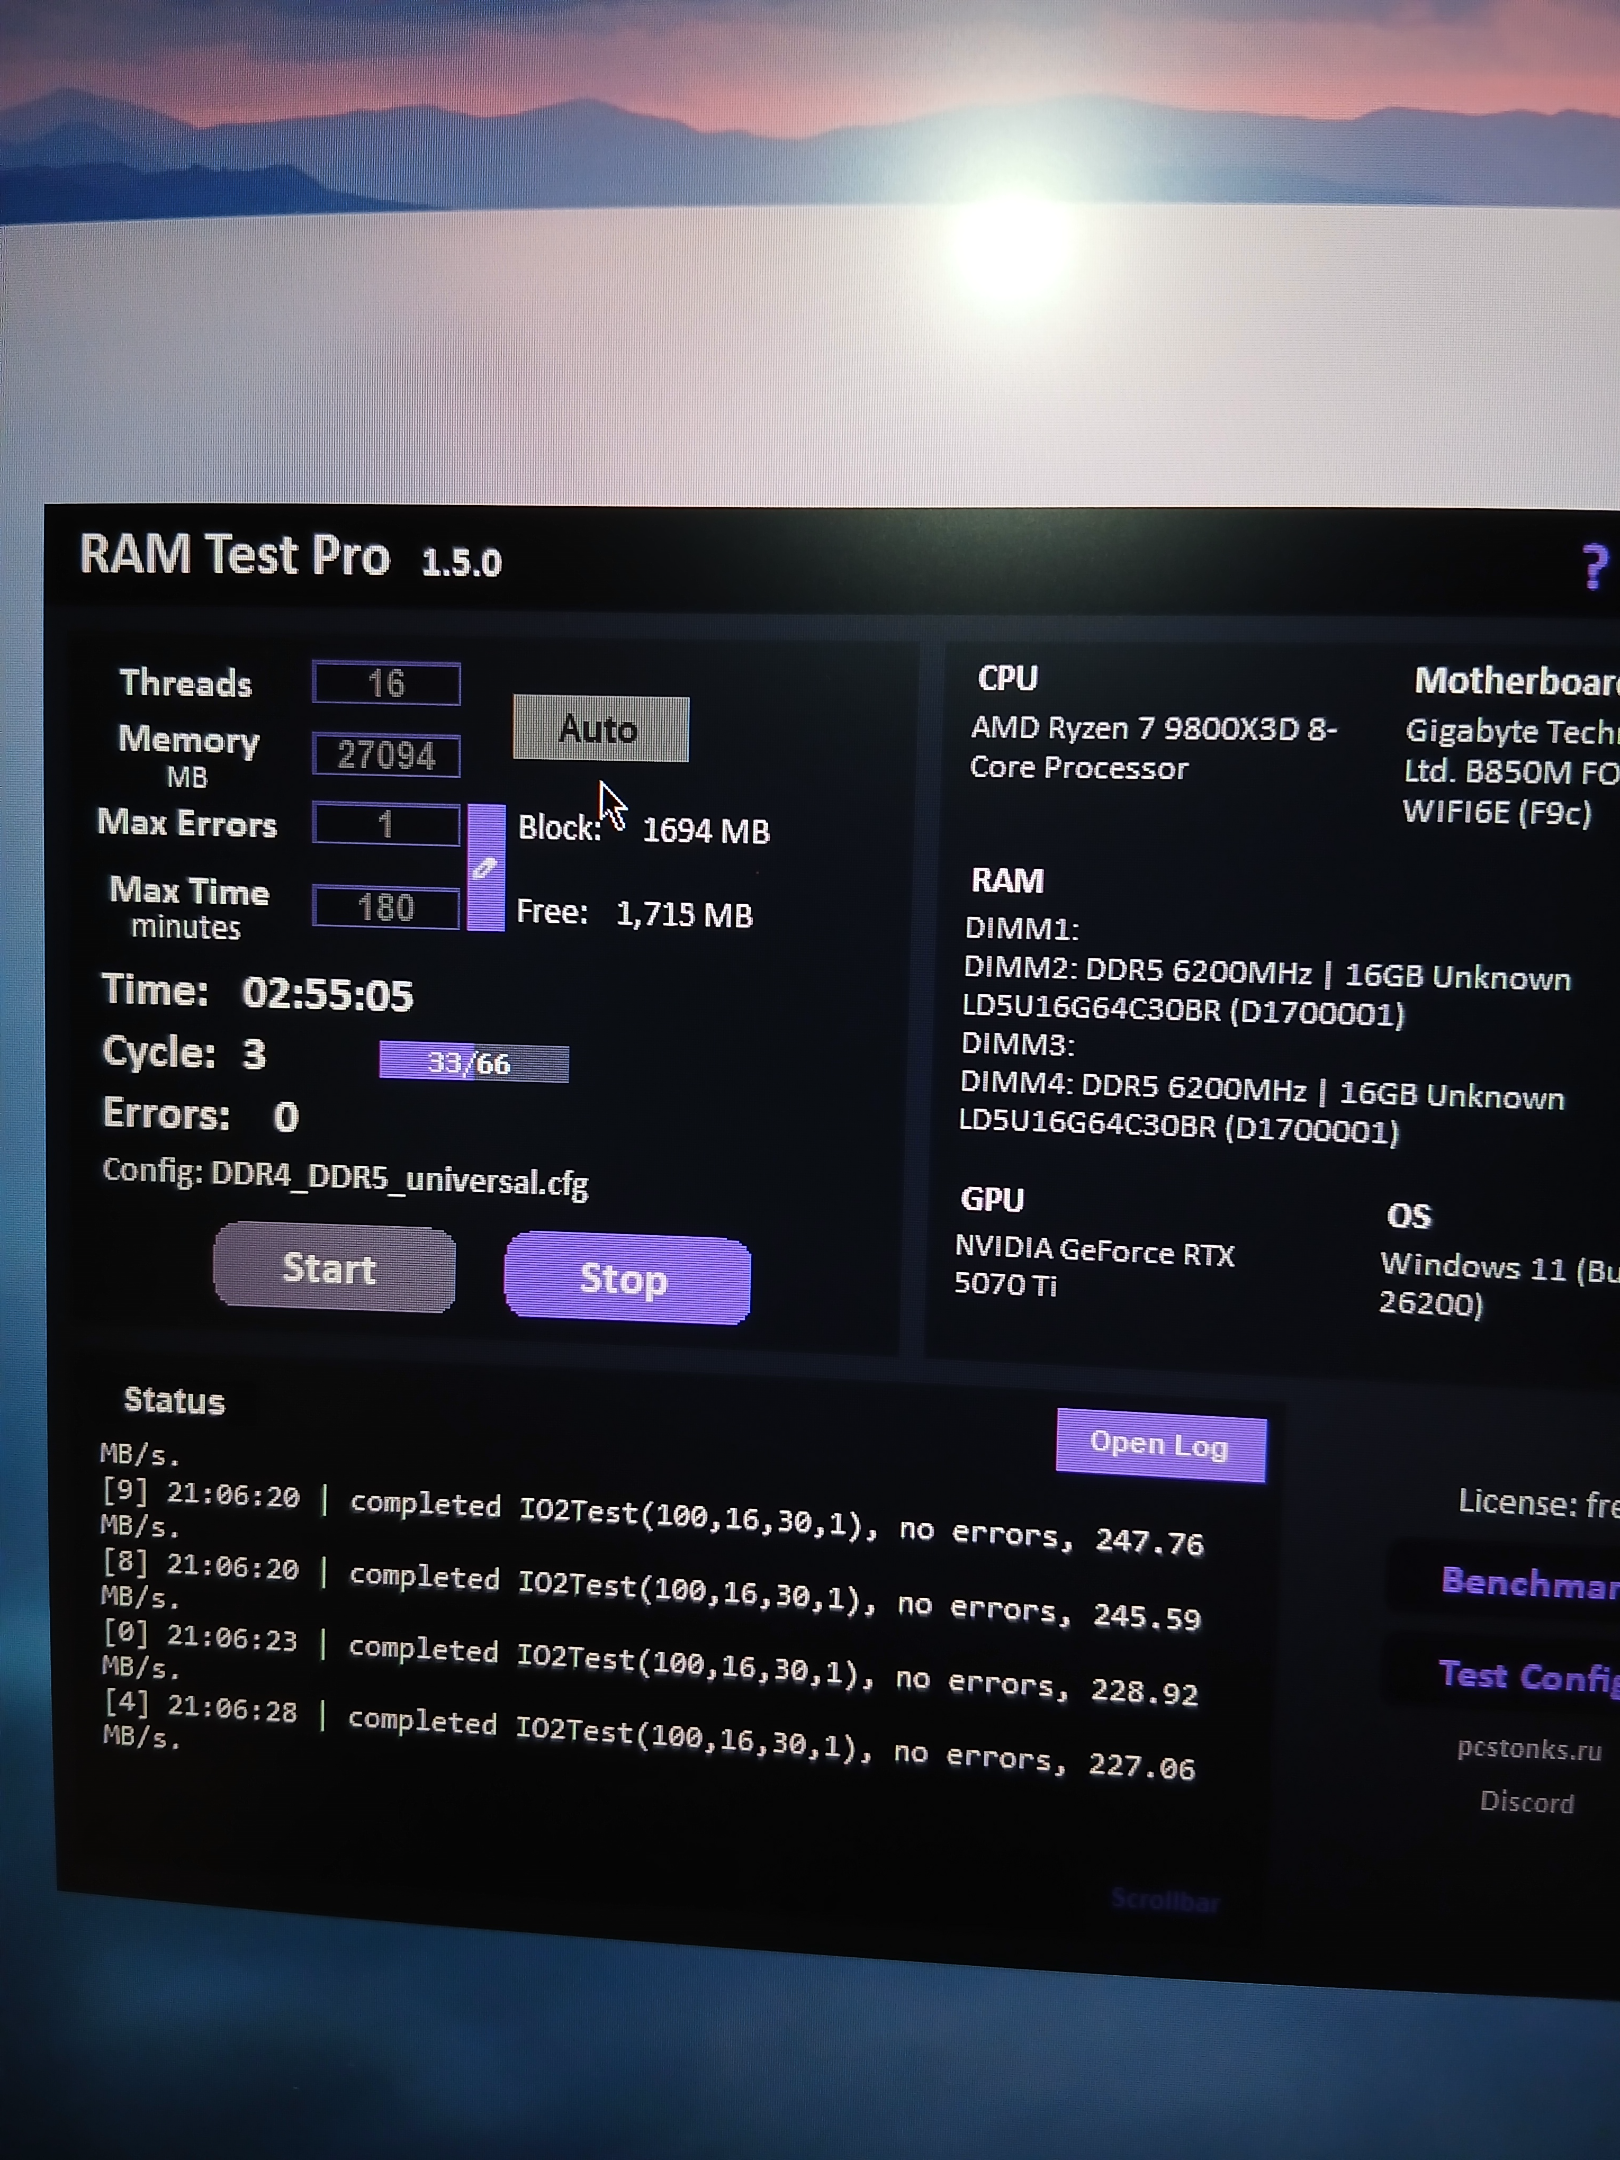Click the RAM Test Pro title text
Viewport: 1620px width, 2160px height.
234,554
